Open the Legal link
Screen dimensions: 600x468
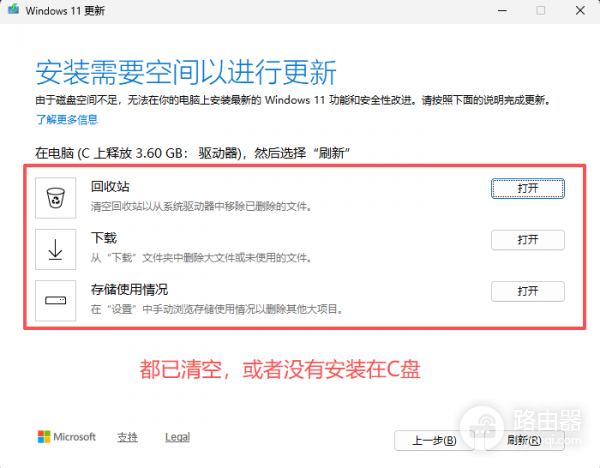tap(178, 437)
